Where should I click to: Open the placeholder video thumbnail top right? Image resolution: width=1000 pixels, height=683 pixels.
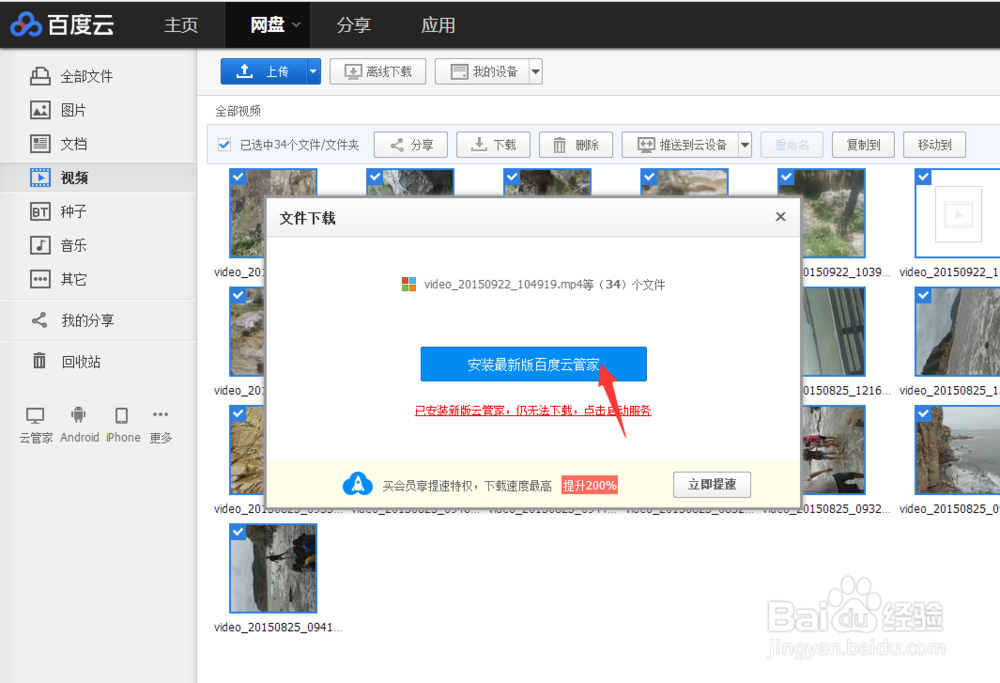[x=957, y=213]
